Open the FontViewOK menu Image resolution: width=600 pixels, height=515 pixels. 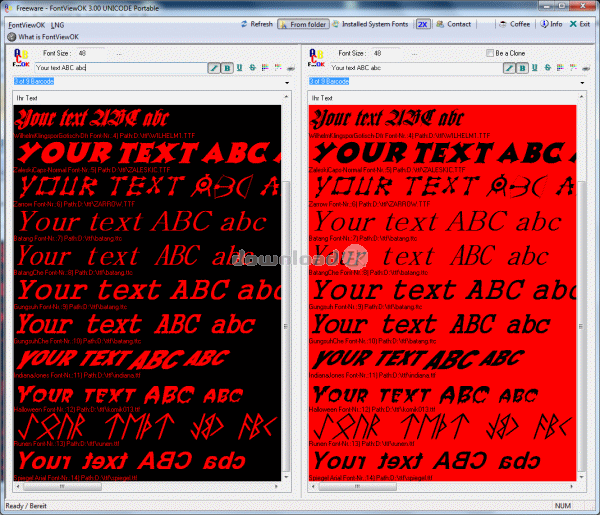pos(27,25)
